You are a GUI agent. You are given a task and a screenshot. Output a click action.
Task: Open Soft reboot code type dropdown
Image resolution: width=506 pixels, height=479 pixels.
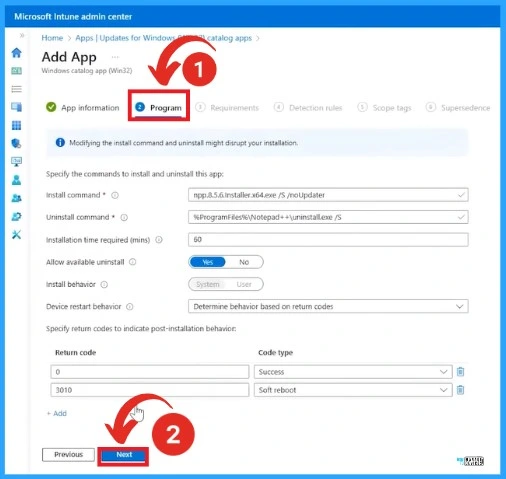tap(353, 390)
